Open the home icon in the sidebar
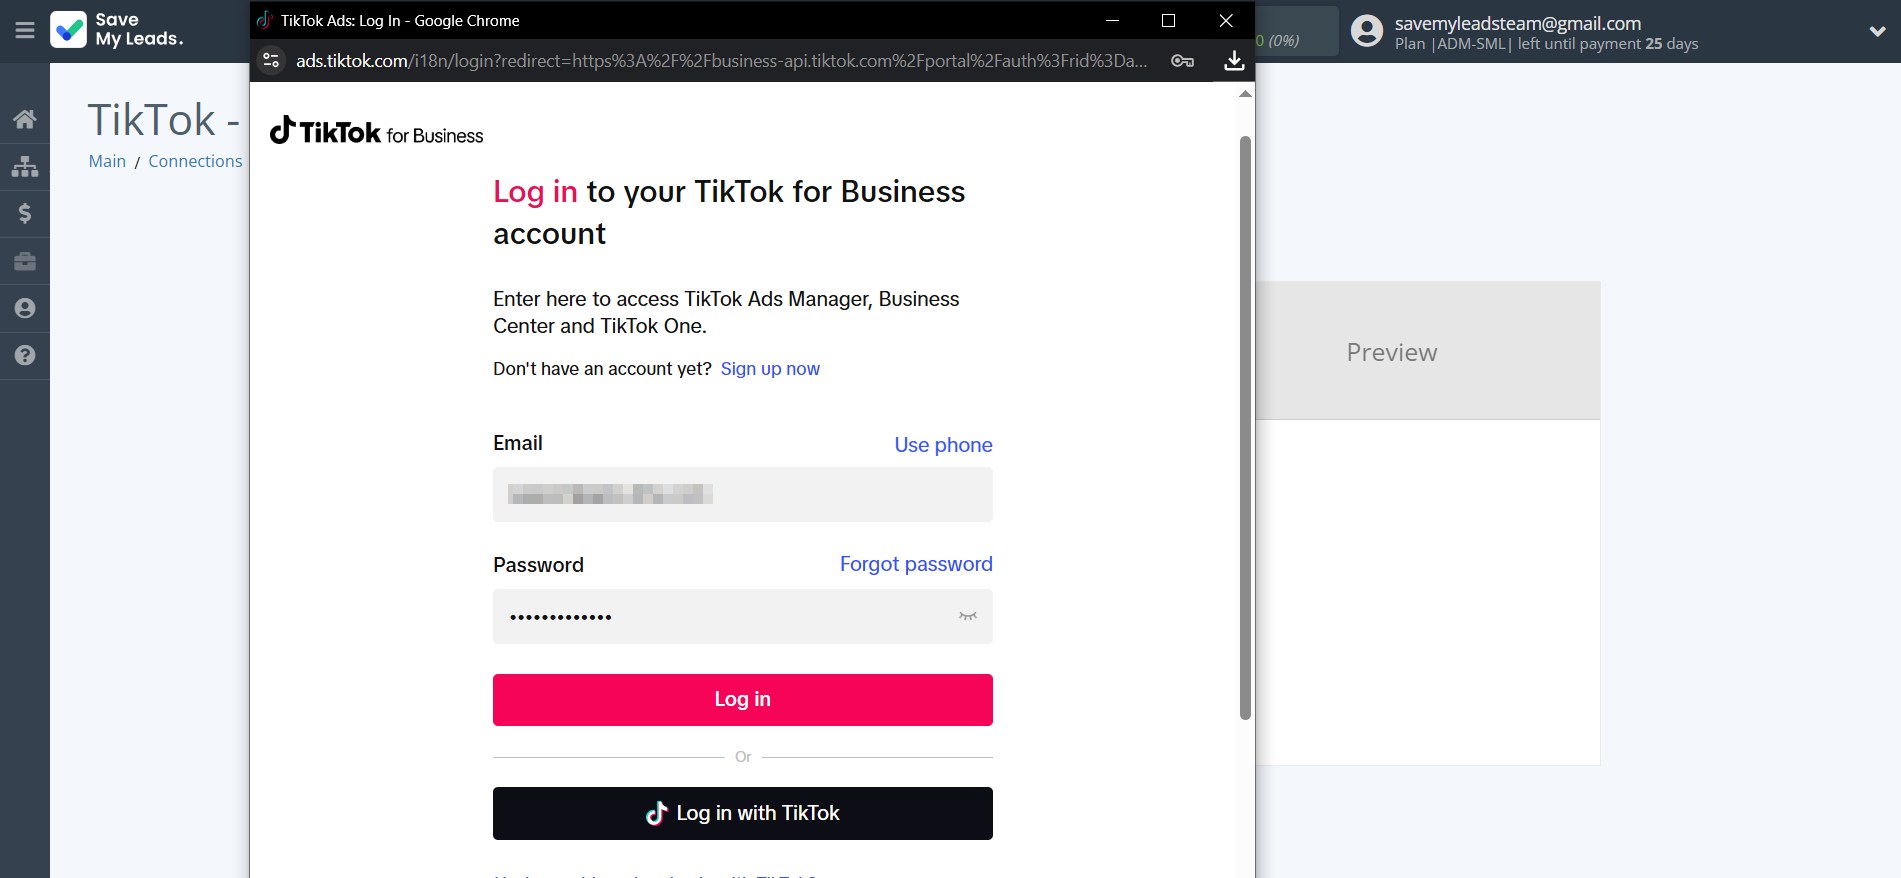This screenshot has height=878, width=1901. click(24, 118)
